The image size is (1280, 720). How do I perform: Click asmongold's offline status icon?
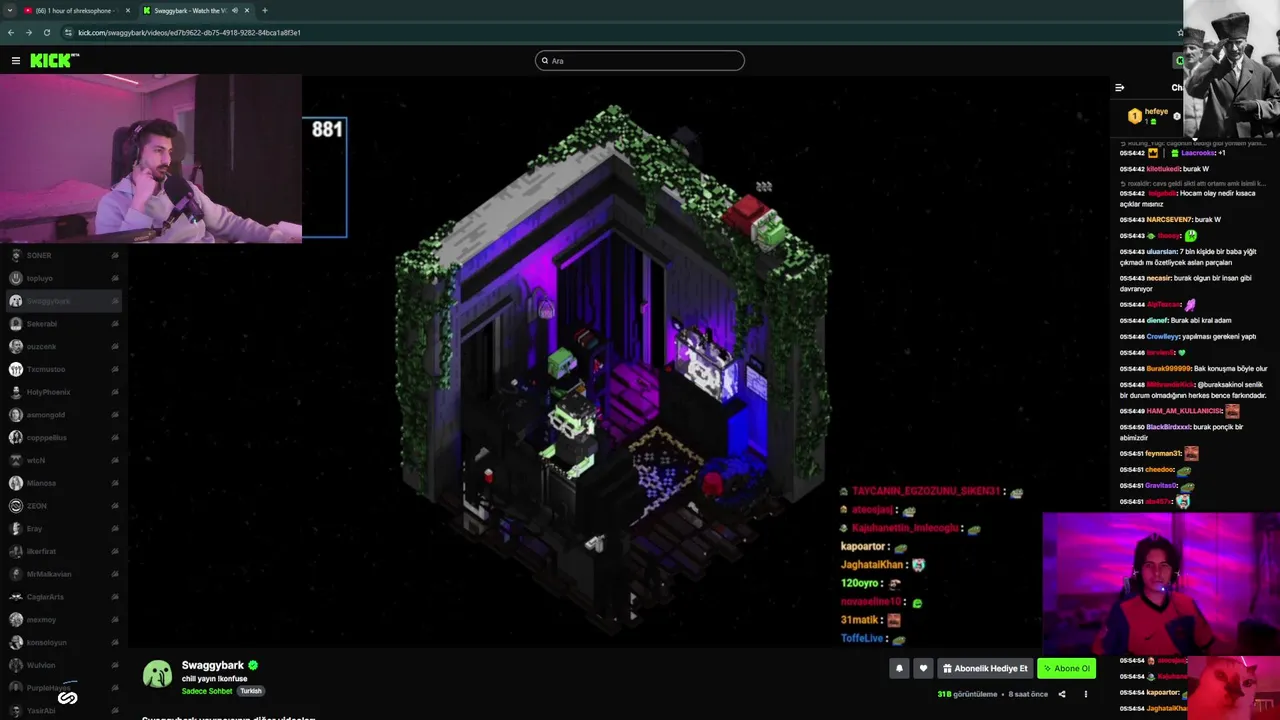click(115, 415)
